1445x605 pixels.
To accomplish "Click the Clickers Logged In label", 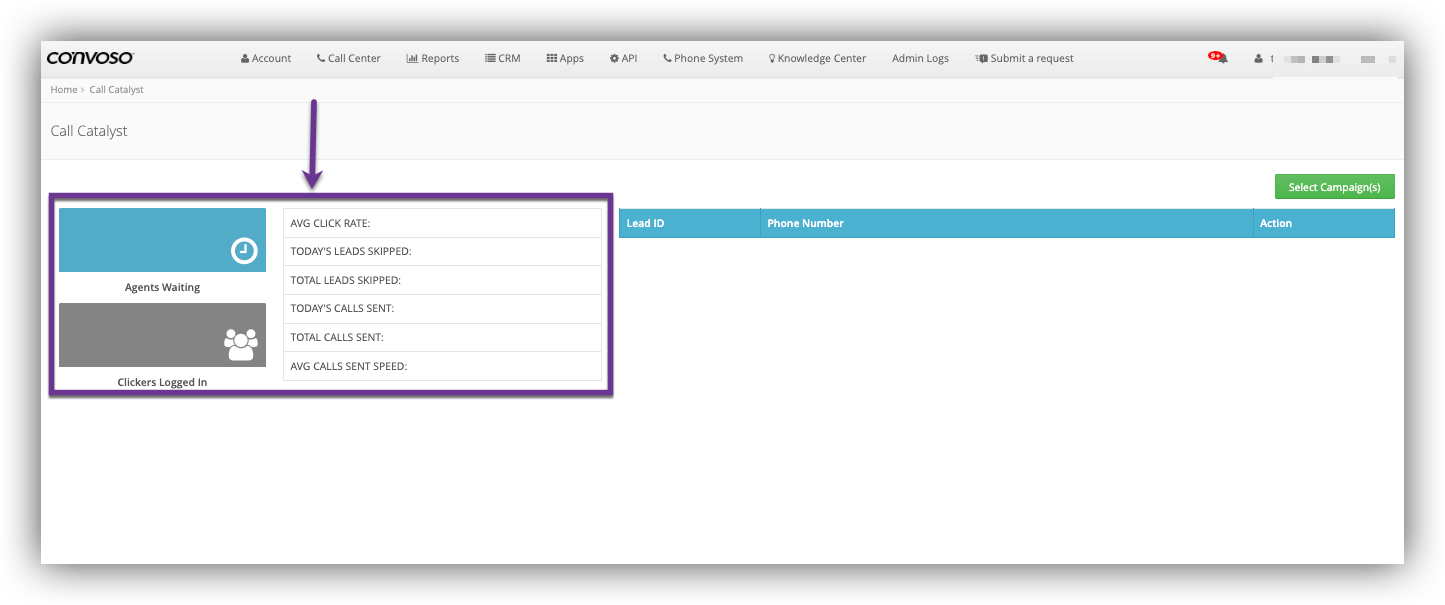I will click(x=163, y=382).
